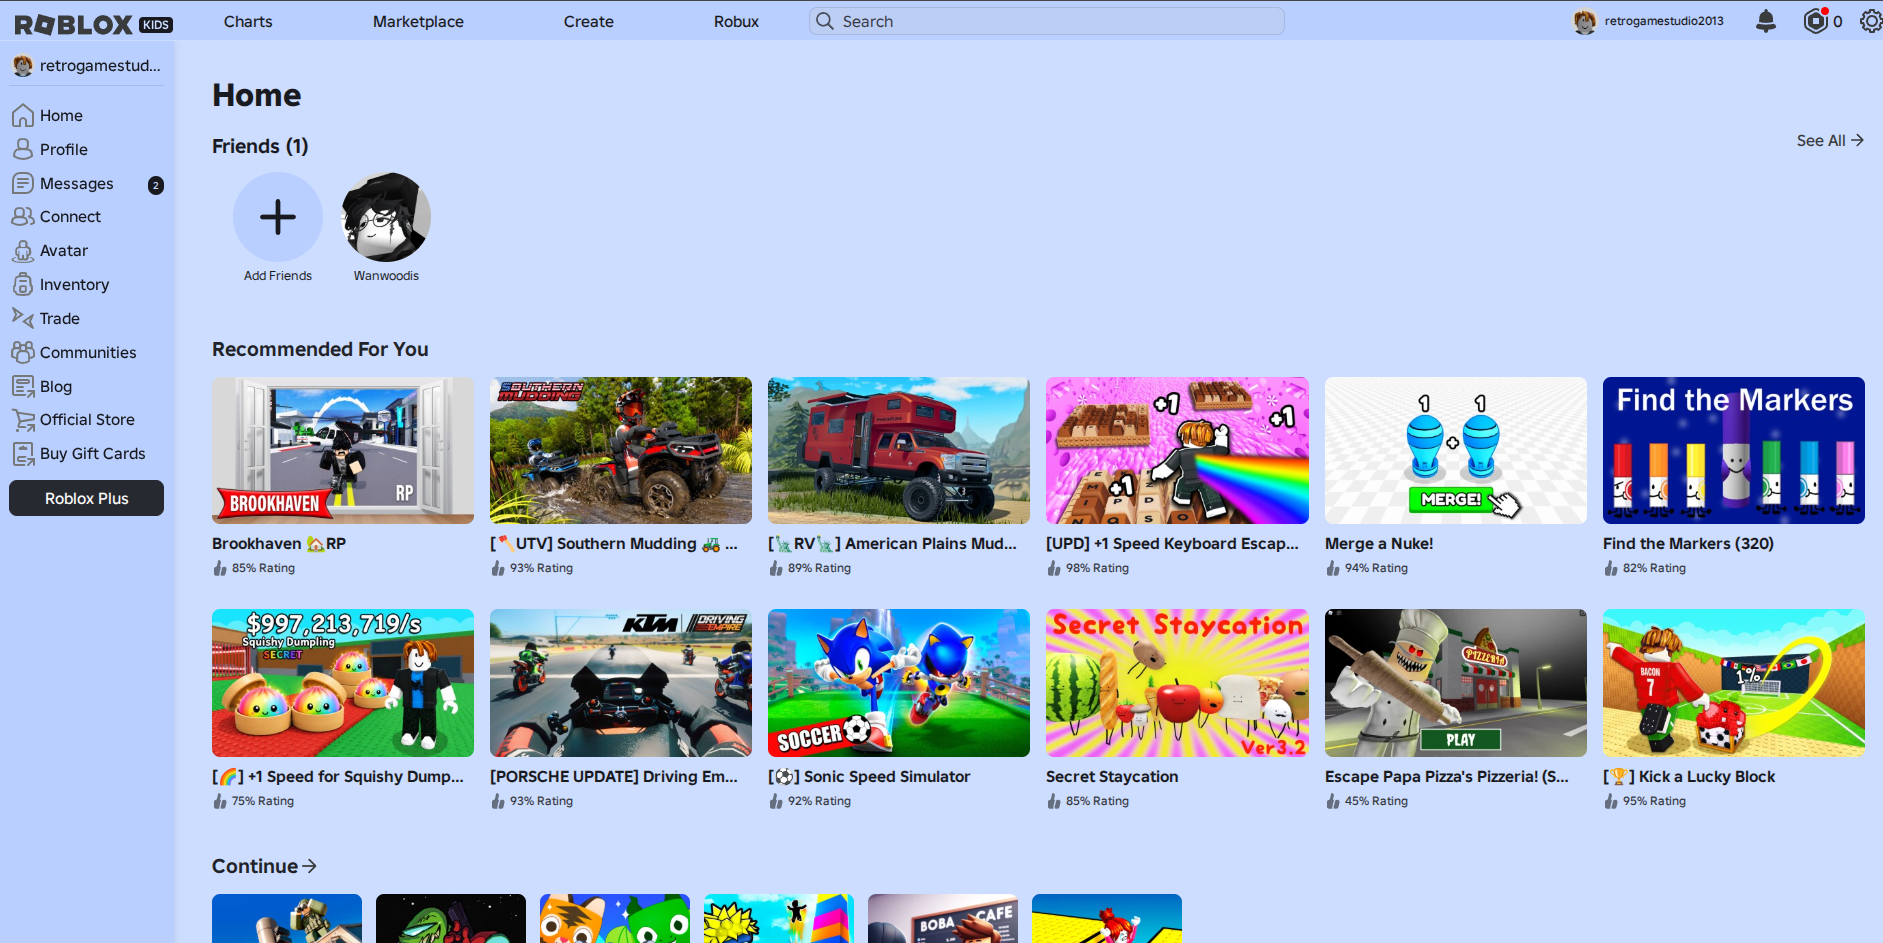Viewport: 1883px width, 943px height.
Task: Click See All friends link
Action: [1830, 141]
